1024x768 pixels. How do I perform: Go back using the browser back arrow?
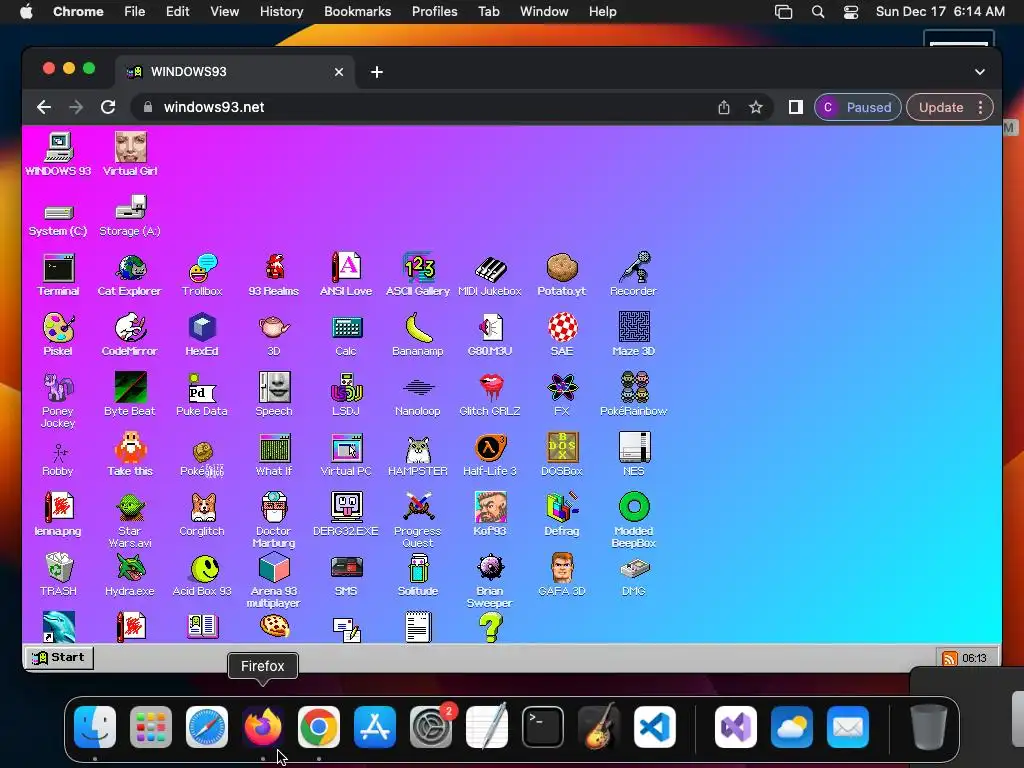tap(44, 107)
